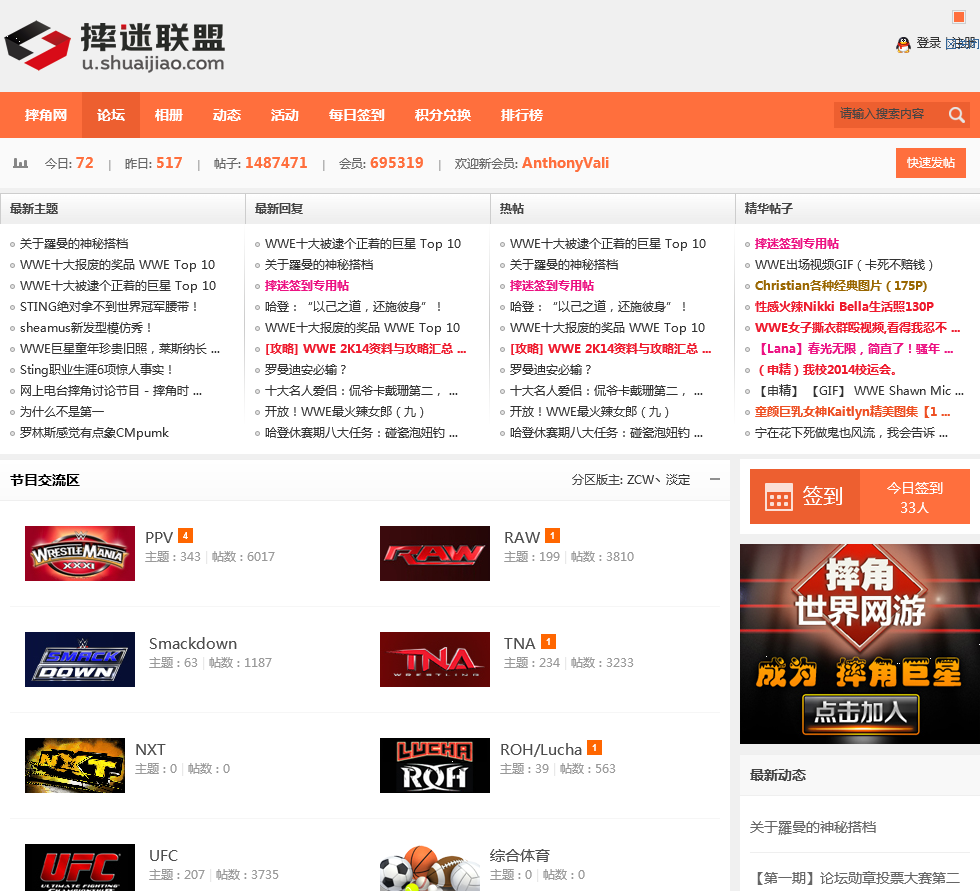Viewport: 980px width, 891px height.
Task: Click the orange square icon at top right
Action: point(959,17)
